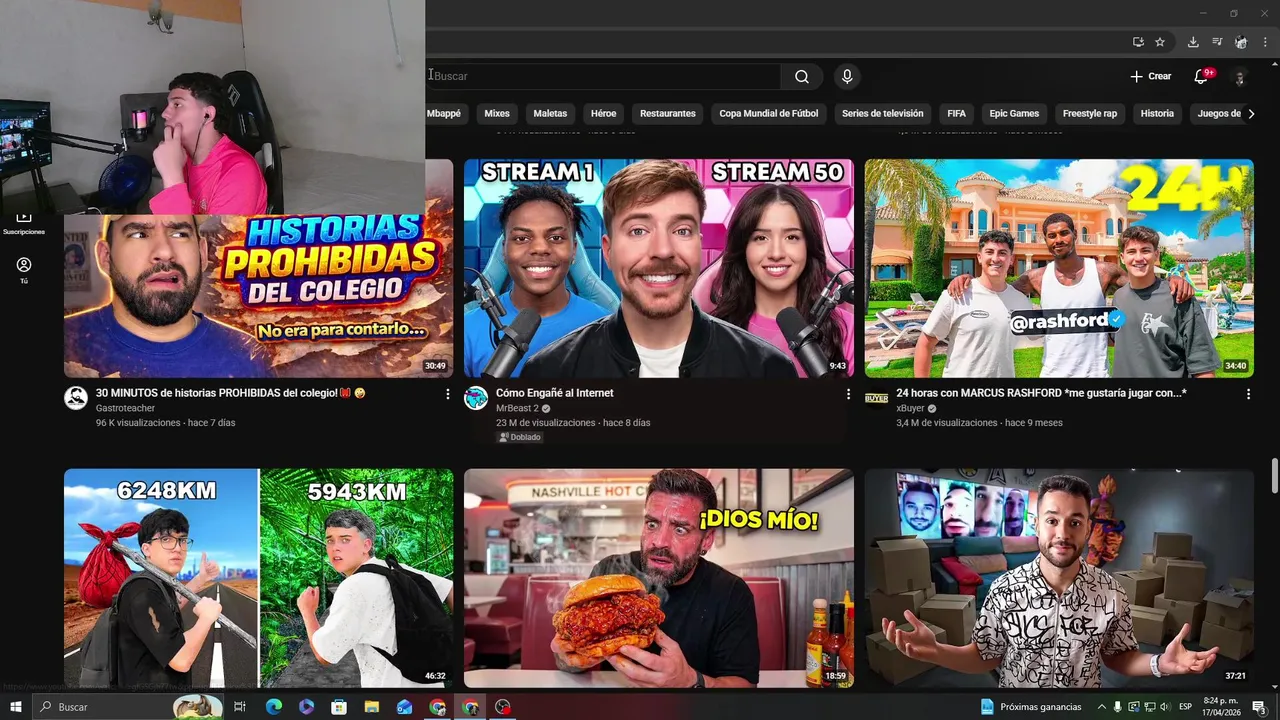
Task: Open Task View on the taskbar
Action: pos(240,707)
